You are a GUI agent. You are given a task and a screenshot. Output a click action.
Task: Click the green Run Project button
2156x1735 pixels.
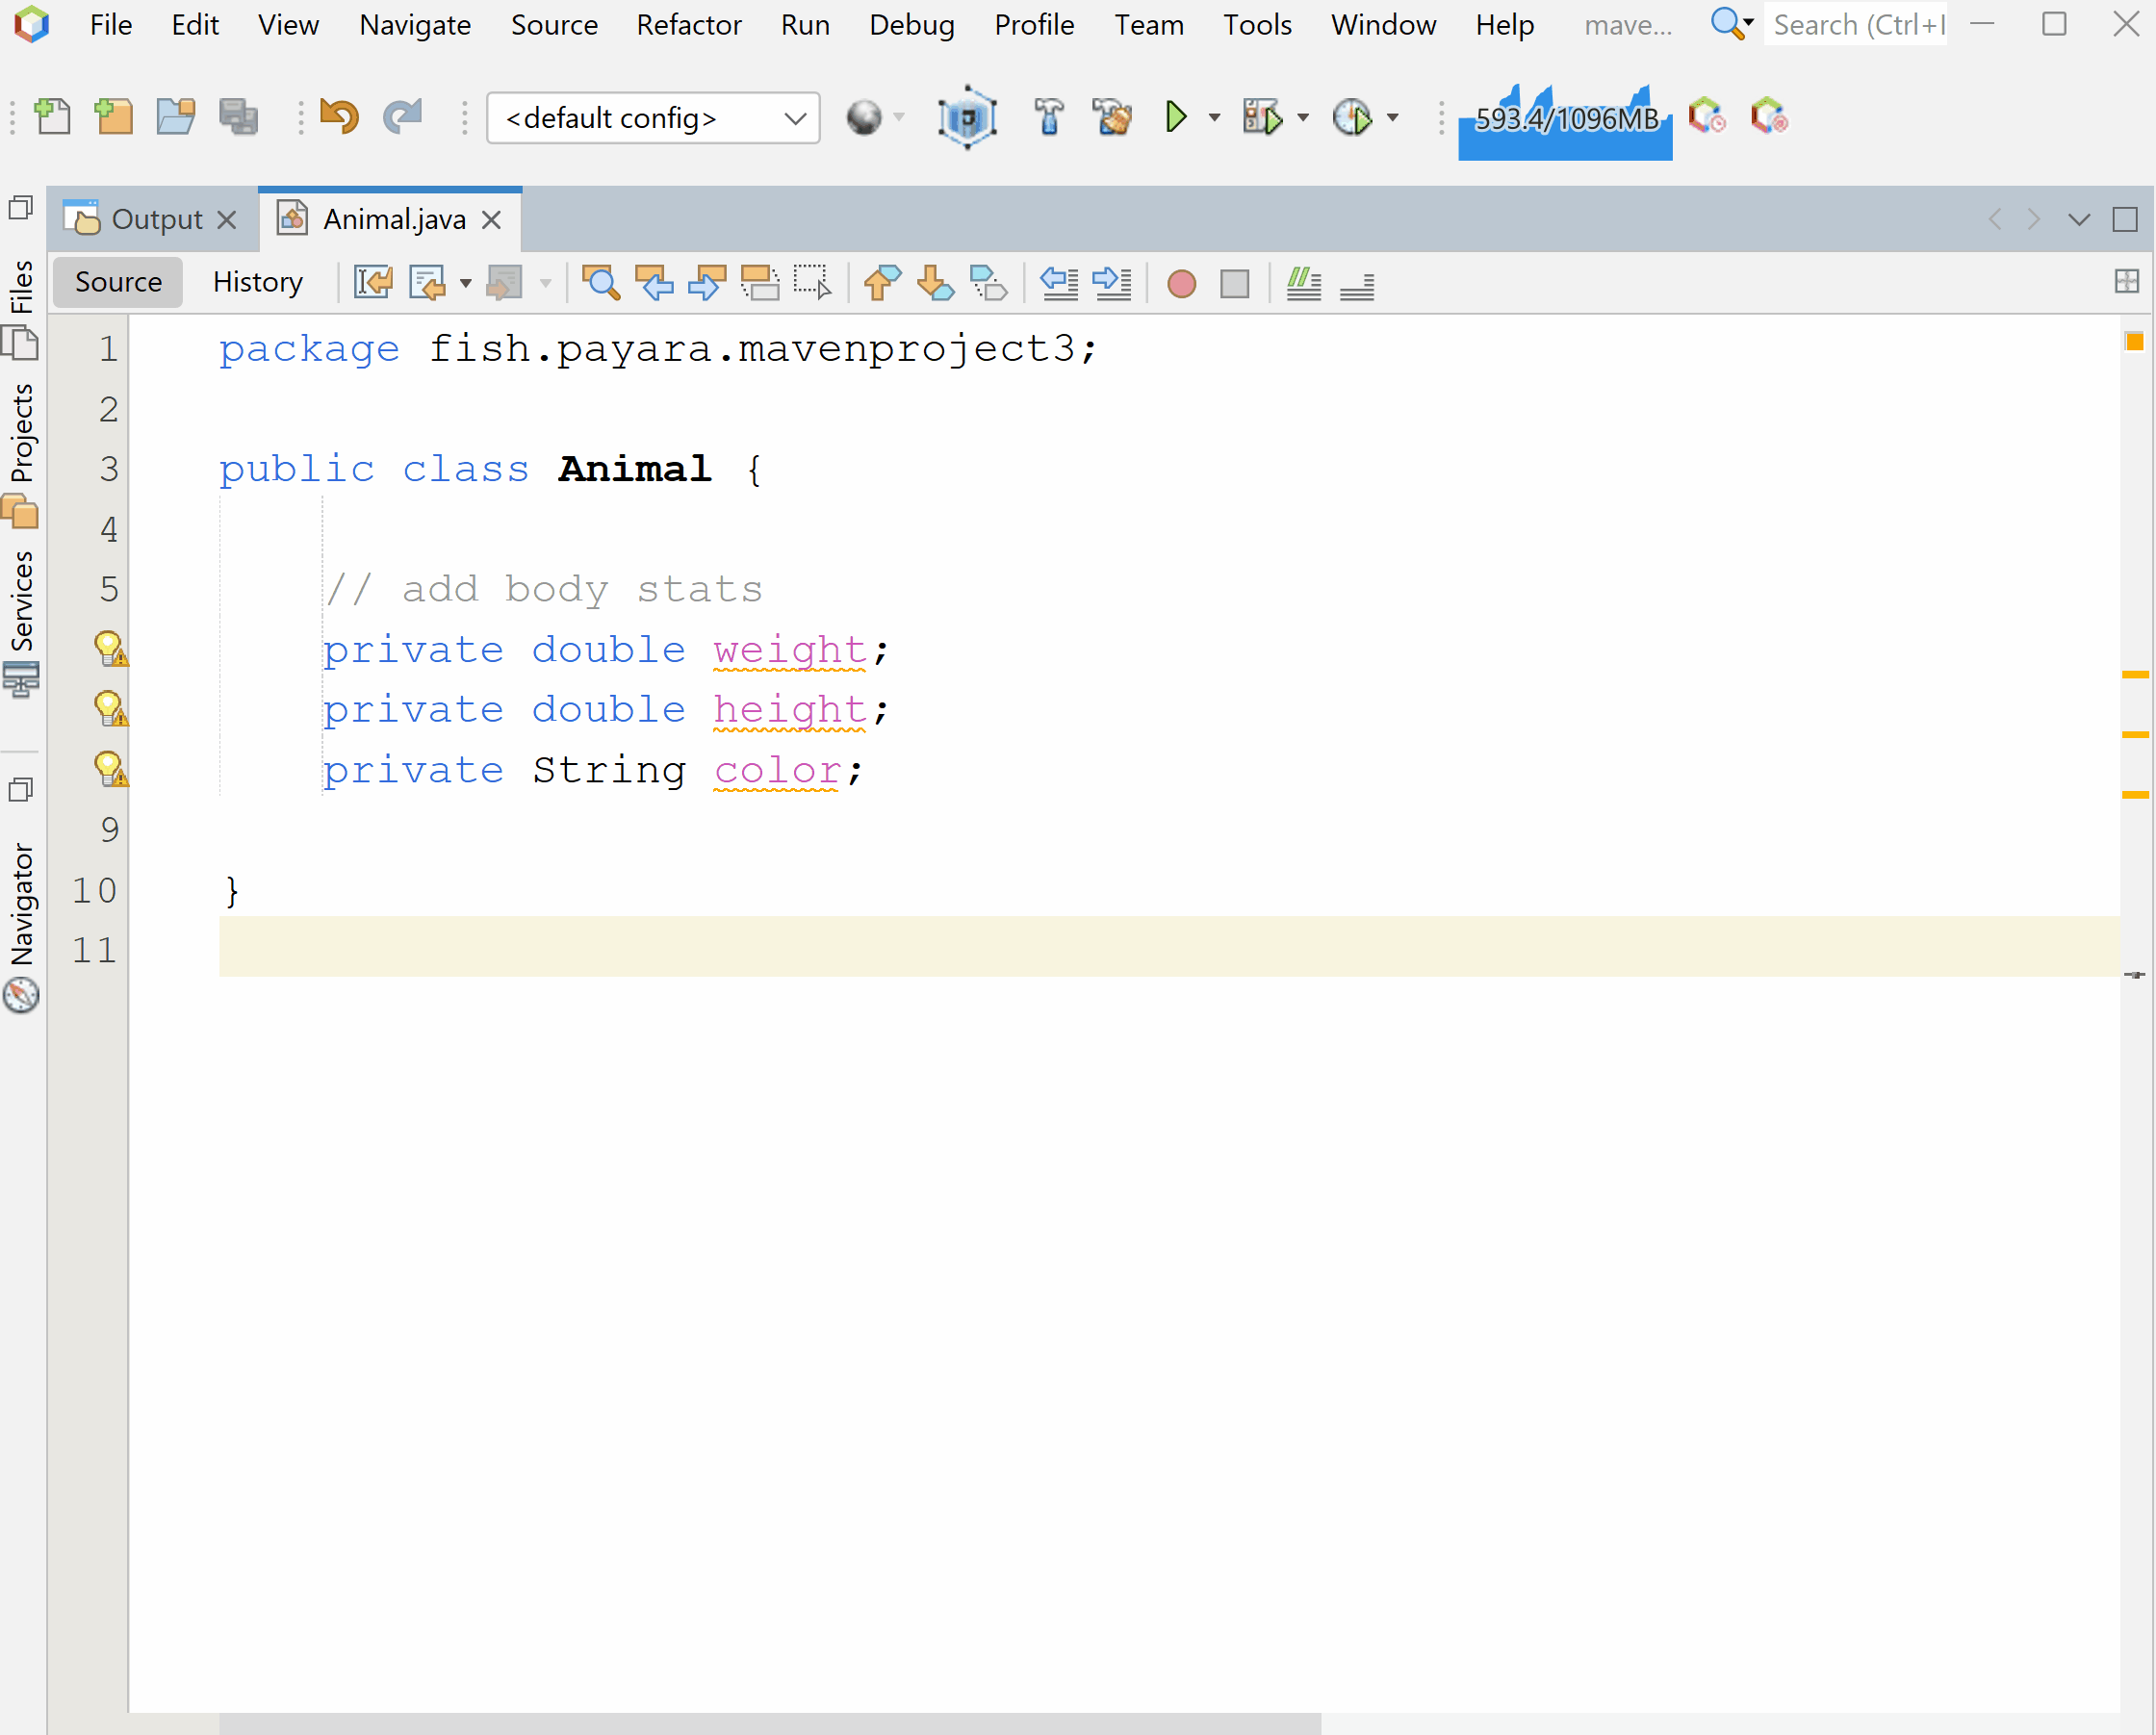(1176, 118)
